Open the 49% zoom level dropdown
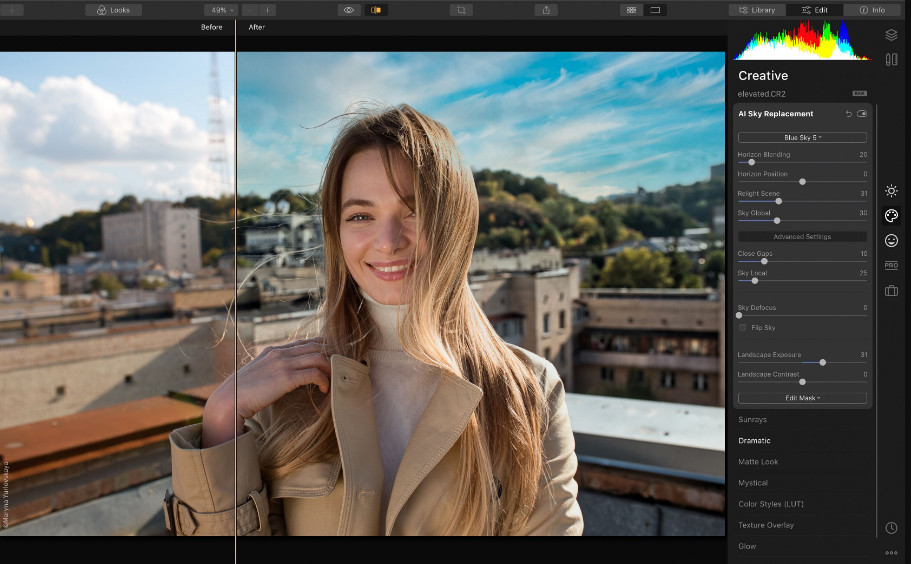911x564 pixels. pyautogui.click(x=221, y=10)
